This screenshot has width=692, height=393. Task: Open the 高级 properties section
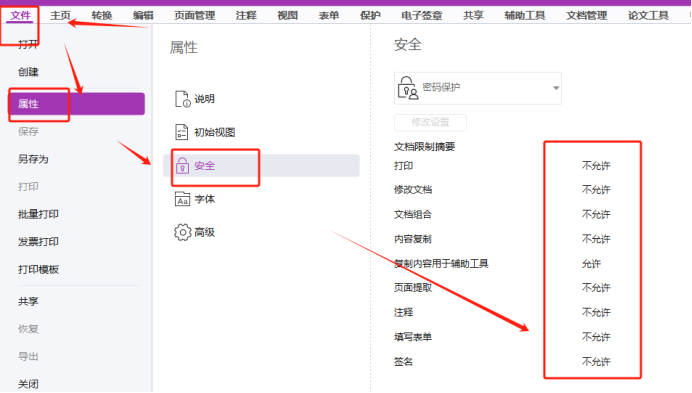click(x=204, y=233)
